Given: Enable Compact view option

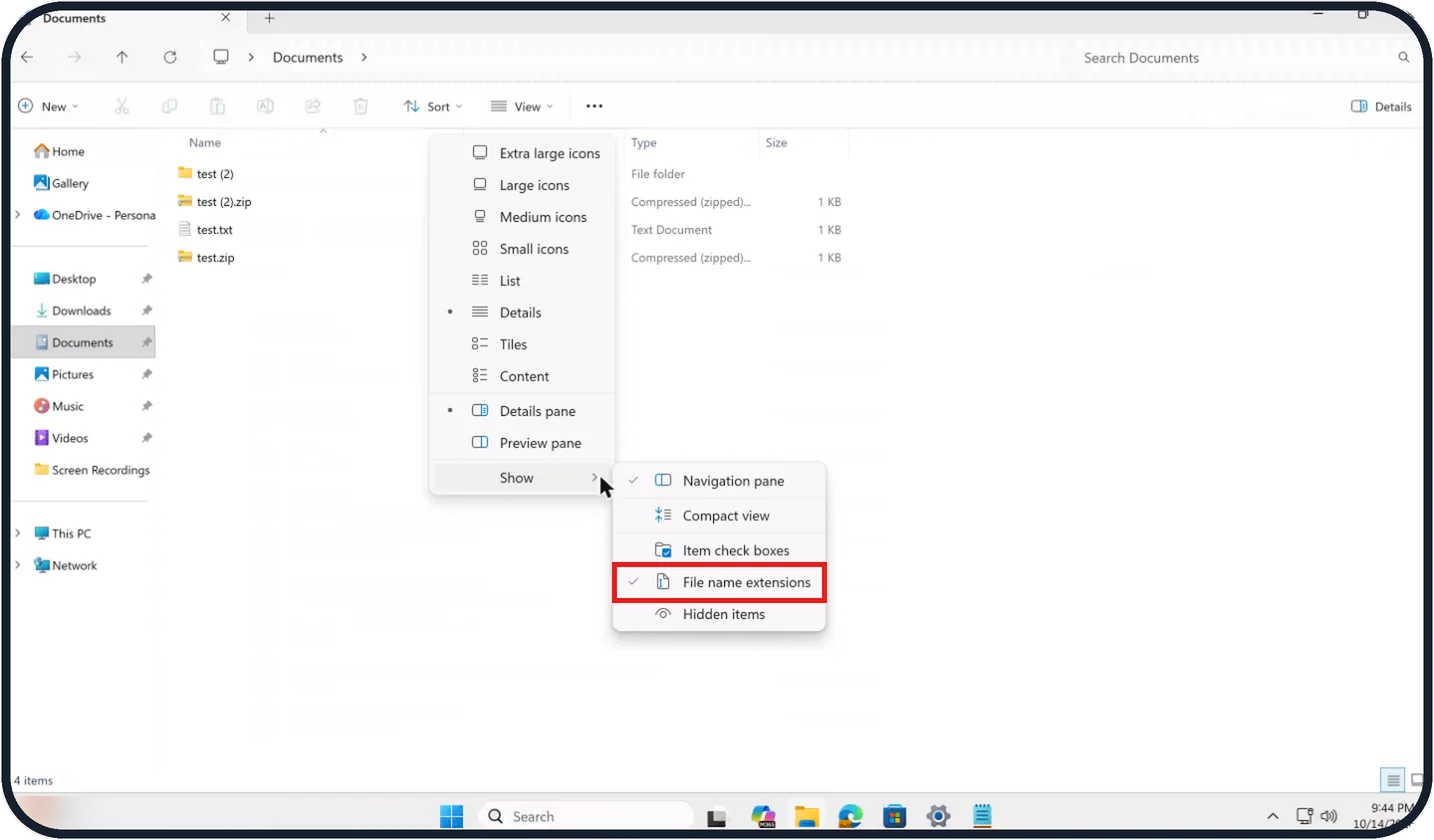Looking at the screenshot, I should tap(719, 516).
